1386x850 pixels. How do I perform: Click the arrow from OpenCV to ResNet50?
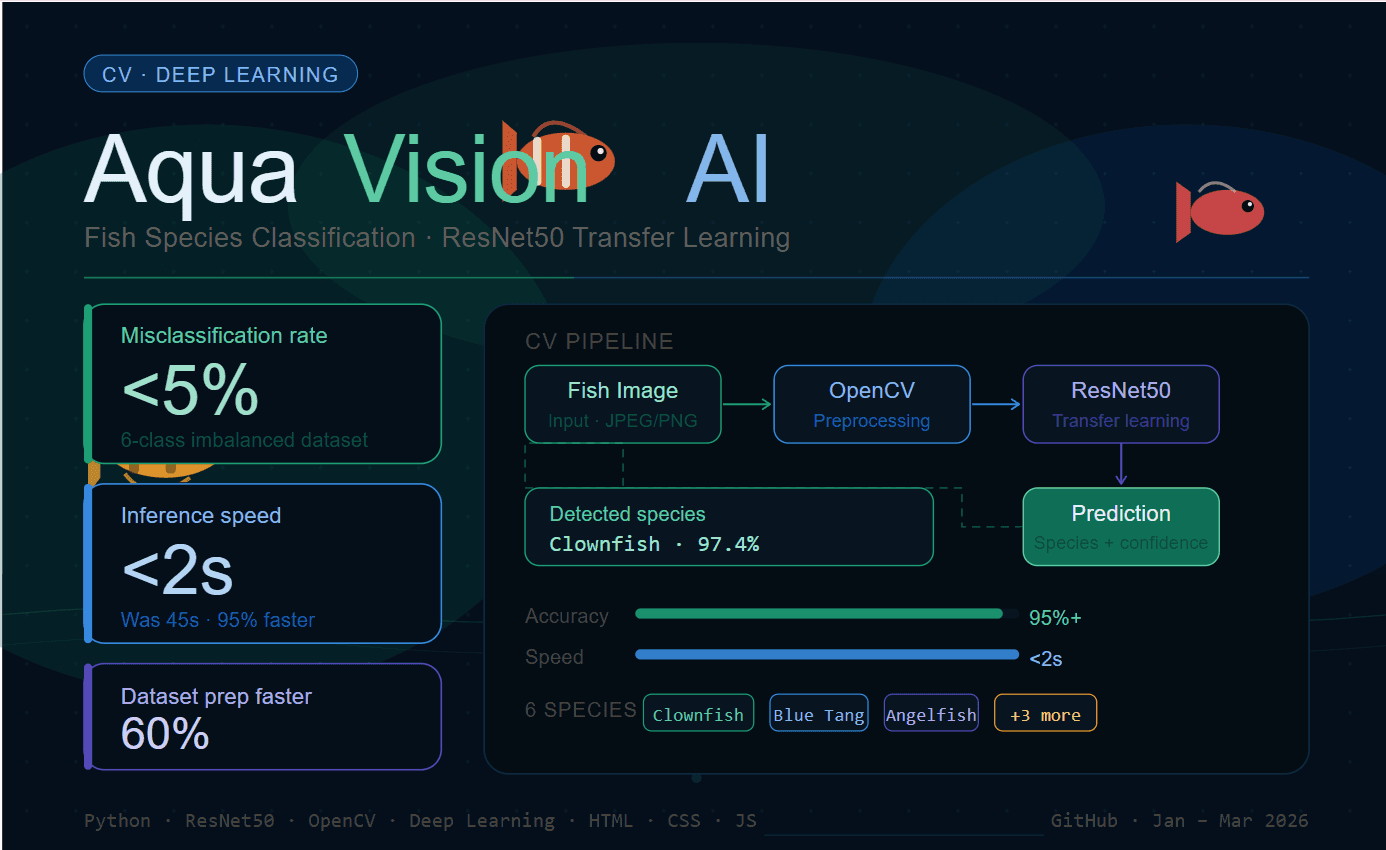click(996, 404)
